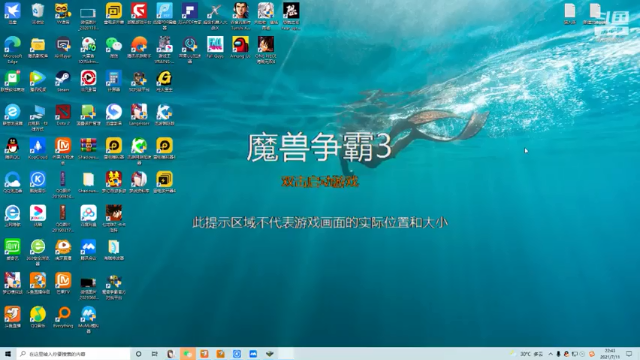The height and width of the screenshot is (360, 640).
Task: Click the 30°C weather widget
Action: coord(527,354)
